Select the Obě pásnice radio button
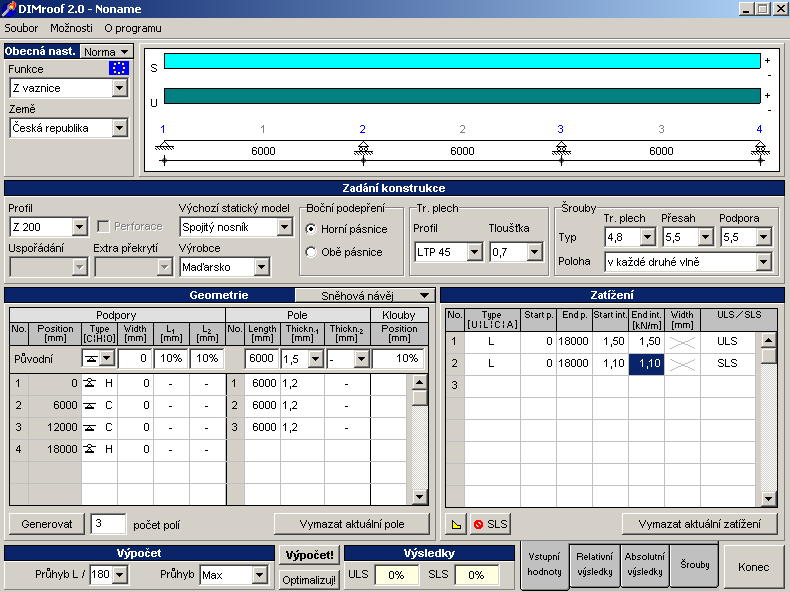 [x=311, y=252]
